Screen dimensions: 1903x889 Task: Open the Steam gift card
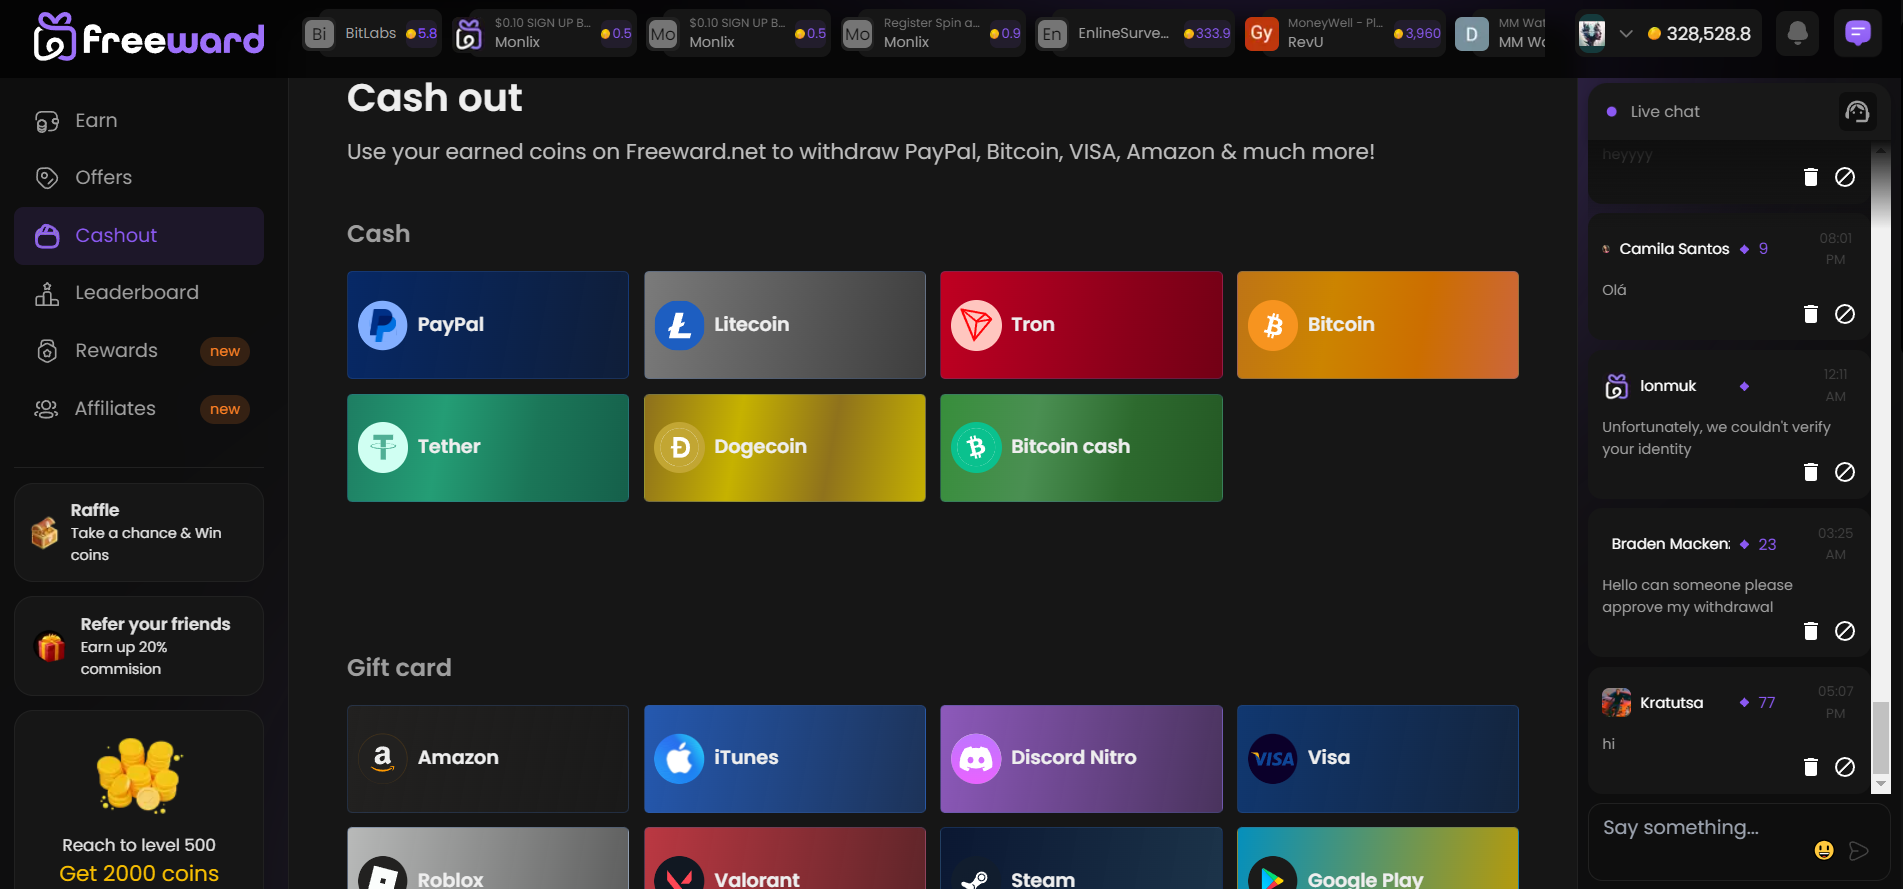[x=1081, y=858]
